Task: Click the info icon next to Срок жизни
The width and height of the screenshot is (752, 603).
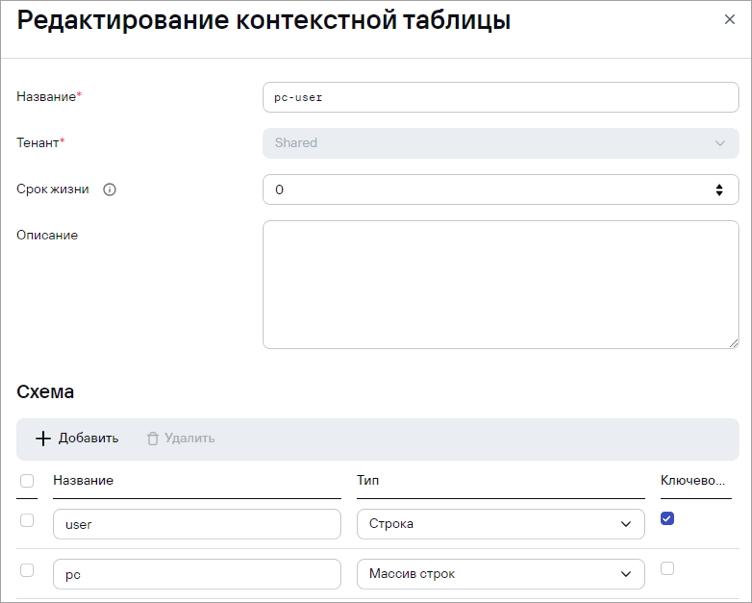Action: (x=109, y=189)
